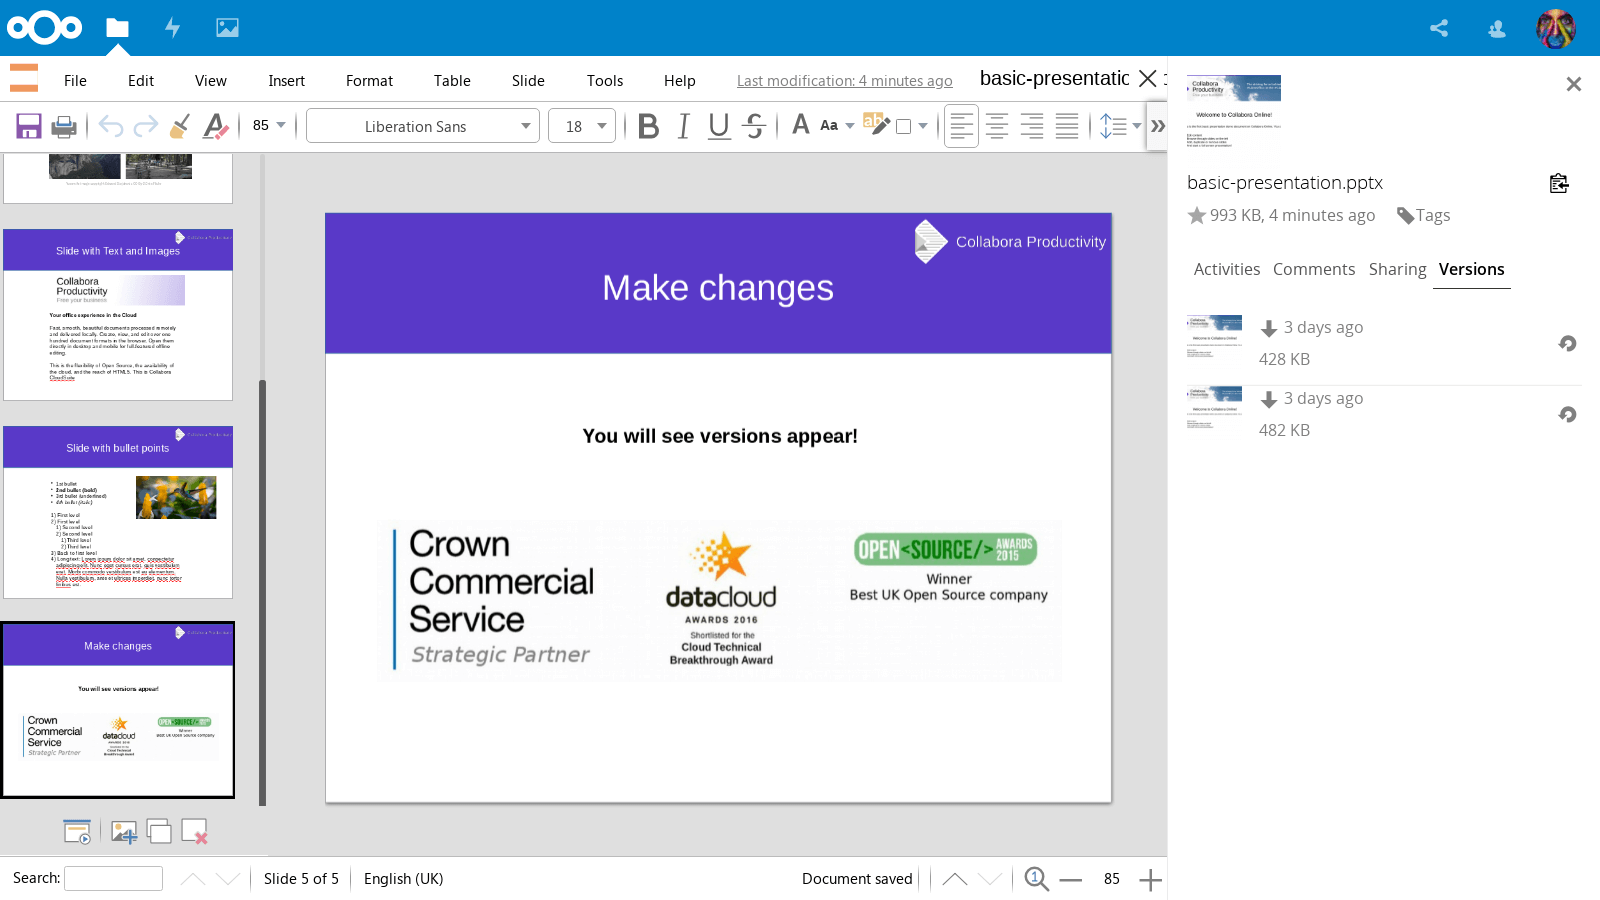Open the View menu
The image size is (1600, 900).
pos(211,81)
